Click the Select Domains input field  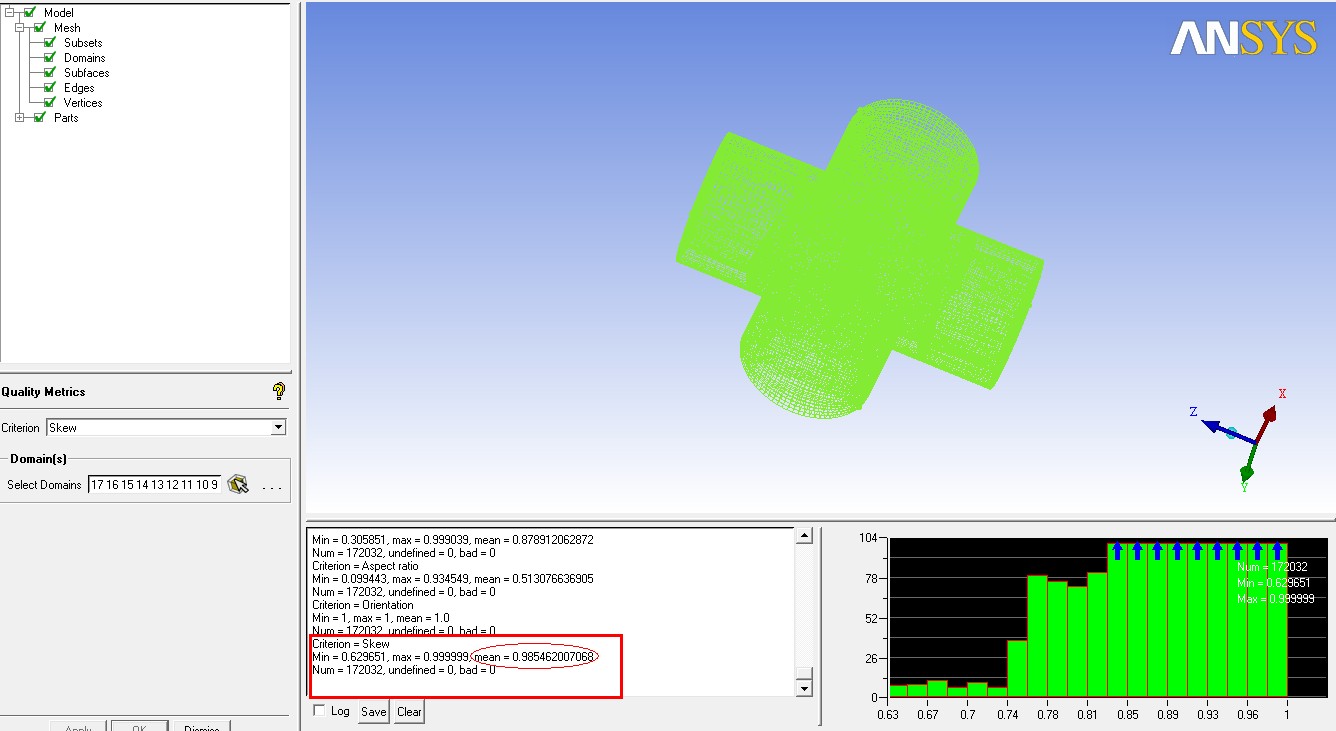click(154, 485)
